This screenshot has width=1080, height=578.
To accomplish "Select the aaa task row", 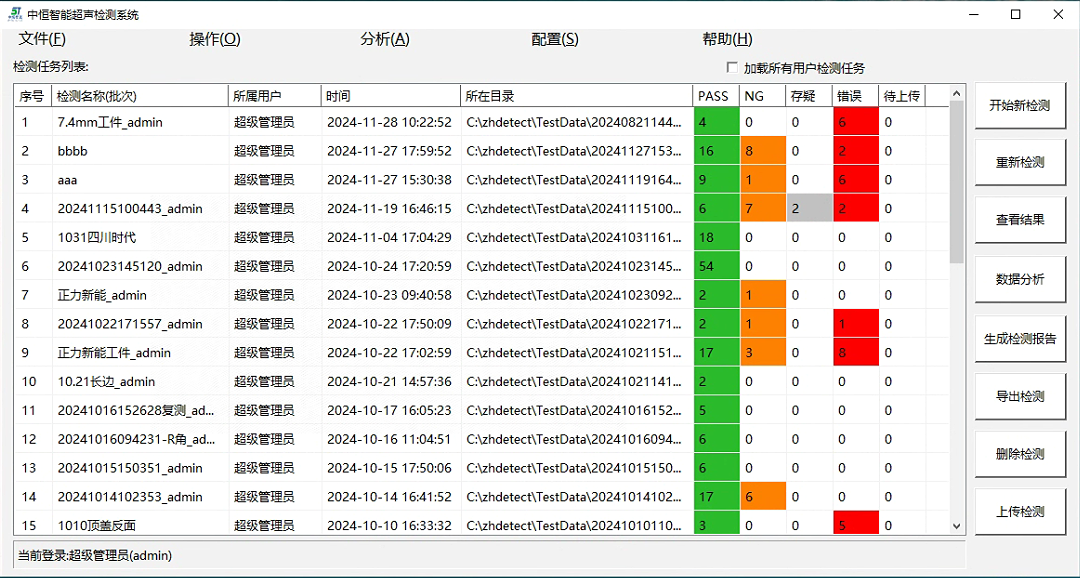I will click(x=481, y=180).
